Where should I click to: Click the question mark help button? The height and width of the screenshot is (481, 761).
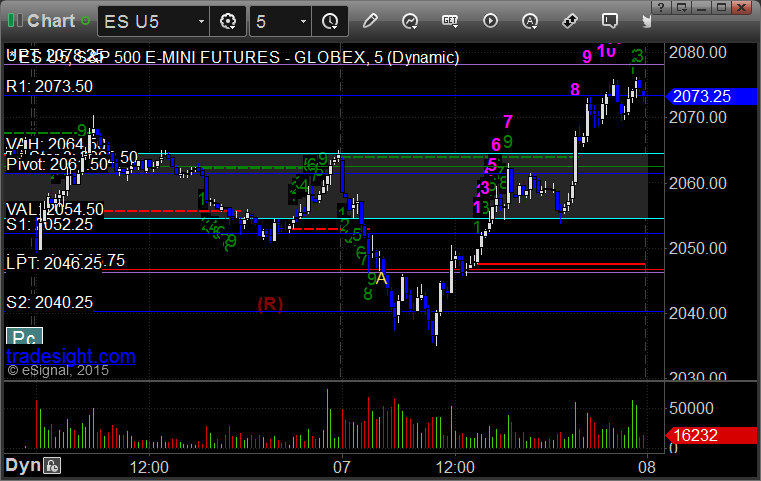point(661,7)
